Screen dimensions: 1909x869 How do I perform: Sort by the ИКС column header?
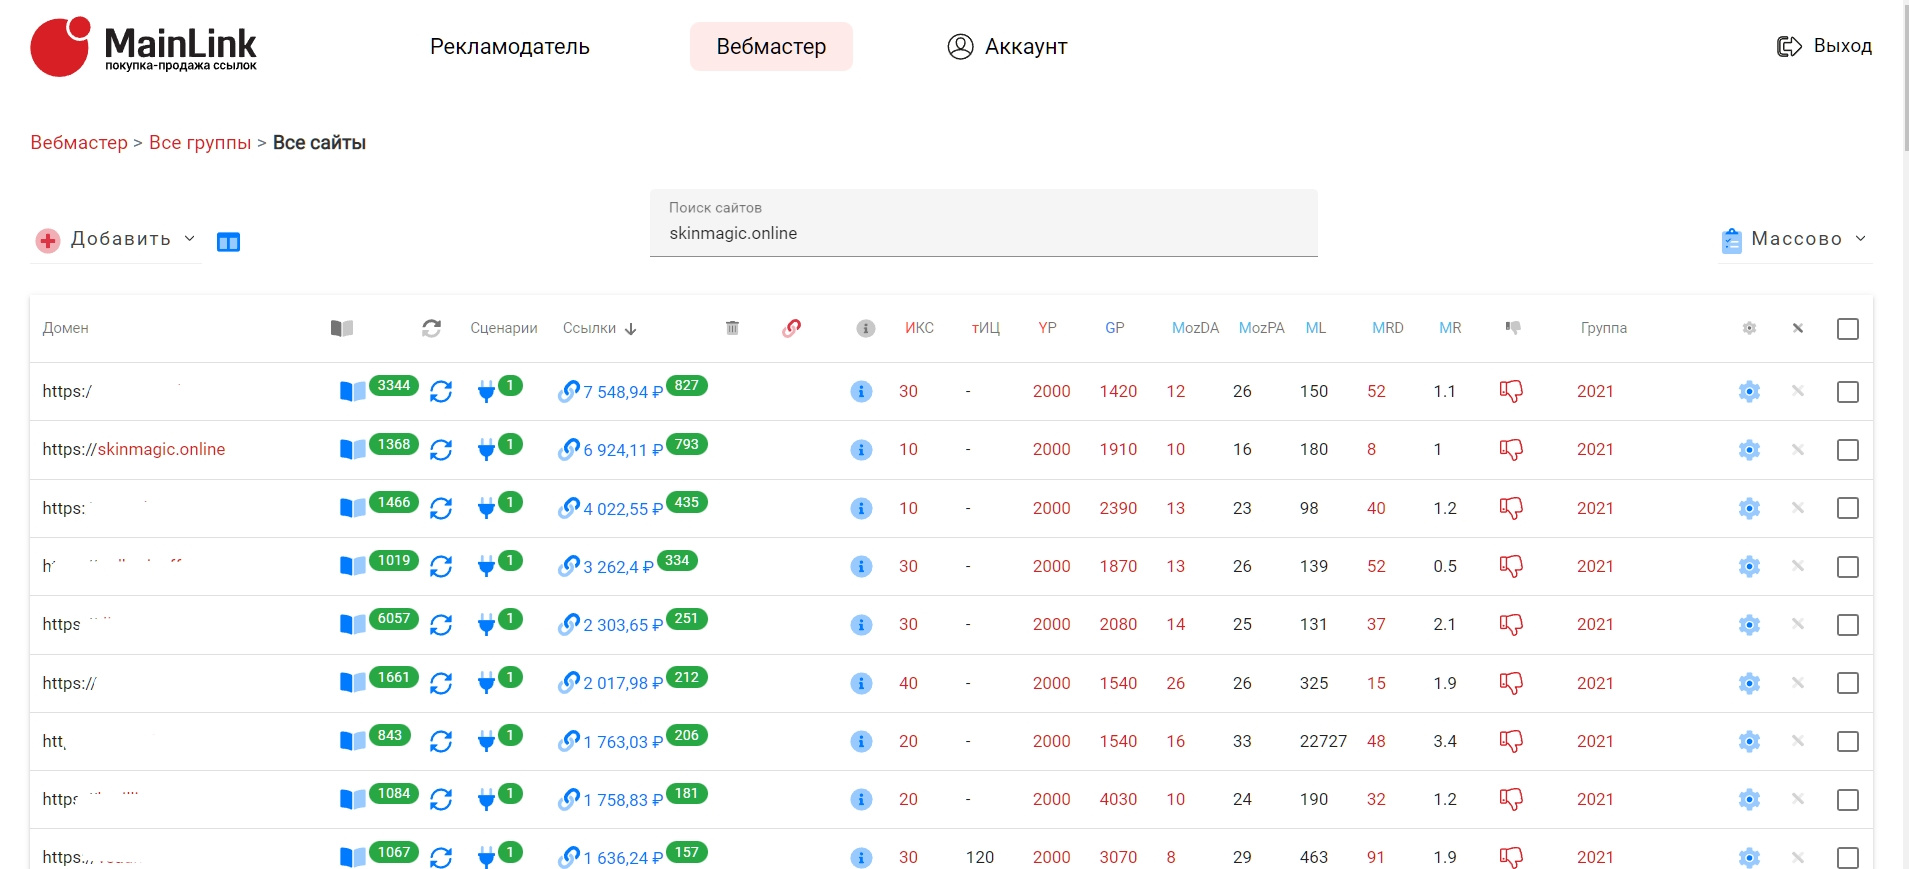[x=919, y=328]
